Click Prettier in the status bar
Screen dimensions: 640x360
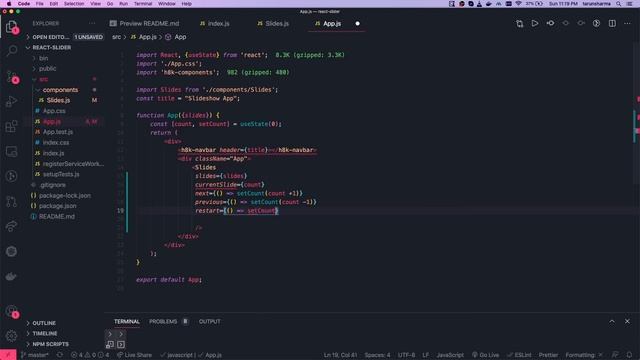548,355
